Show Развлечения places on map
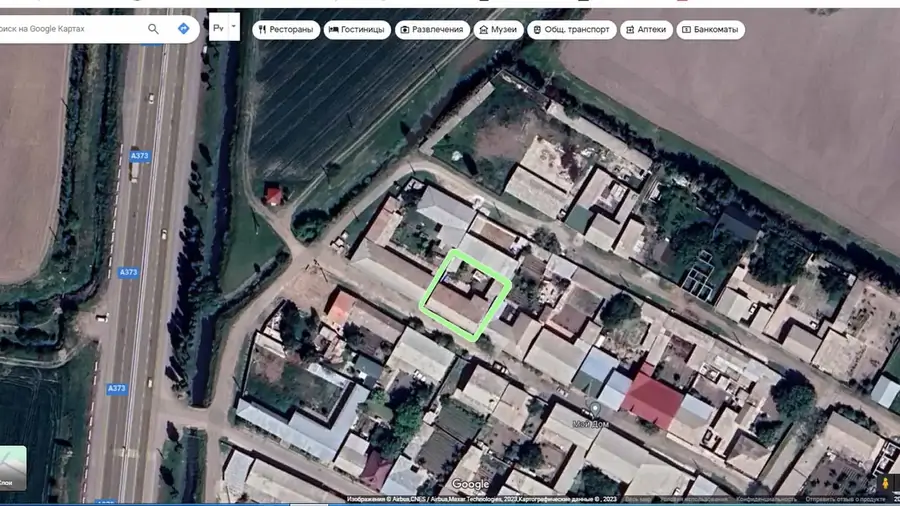Screen dimensions: 900x506 (432, 29)
